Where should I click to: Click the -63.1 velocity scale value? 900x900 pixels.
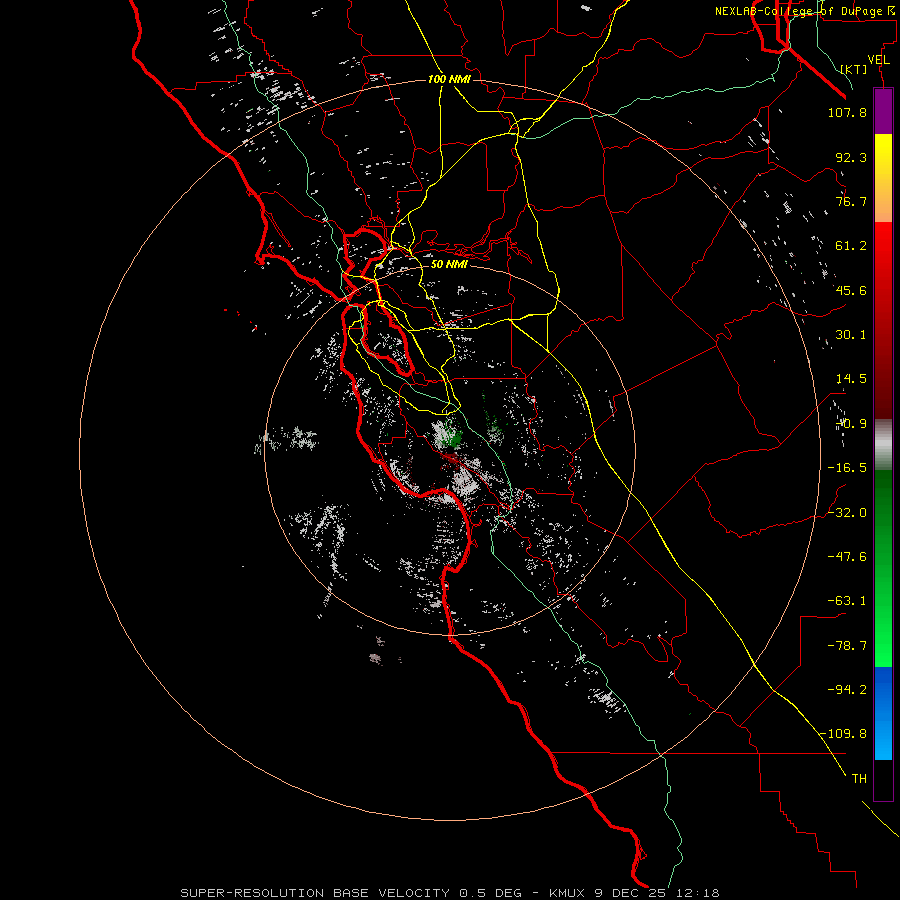[847, 601]
